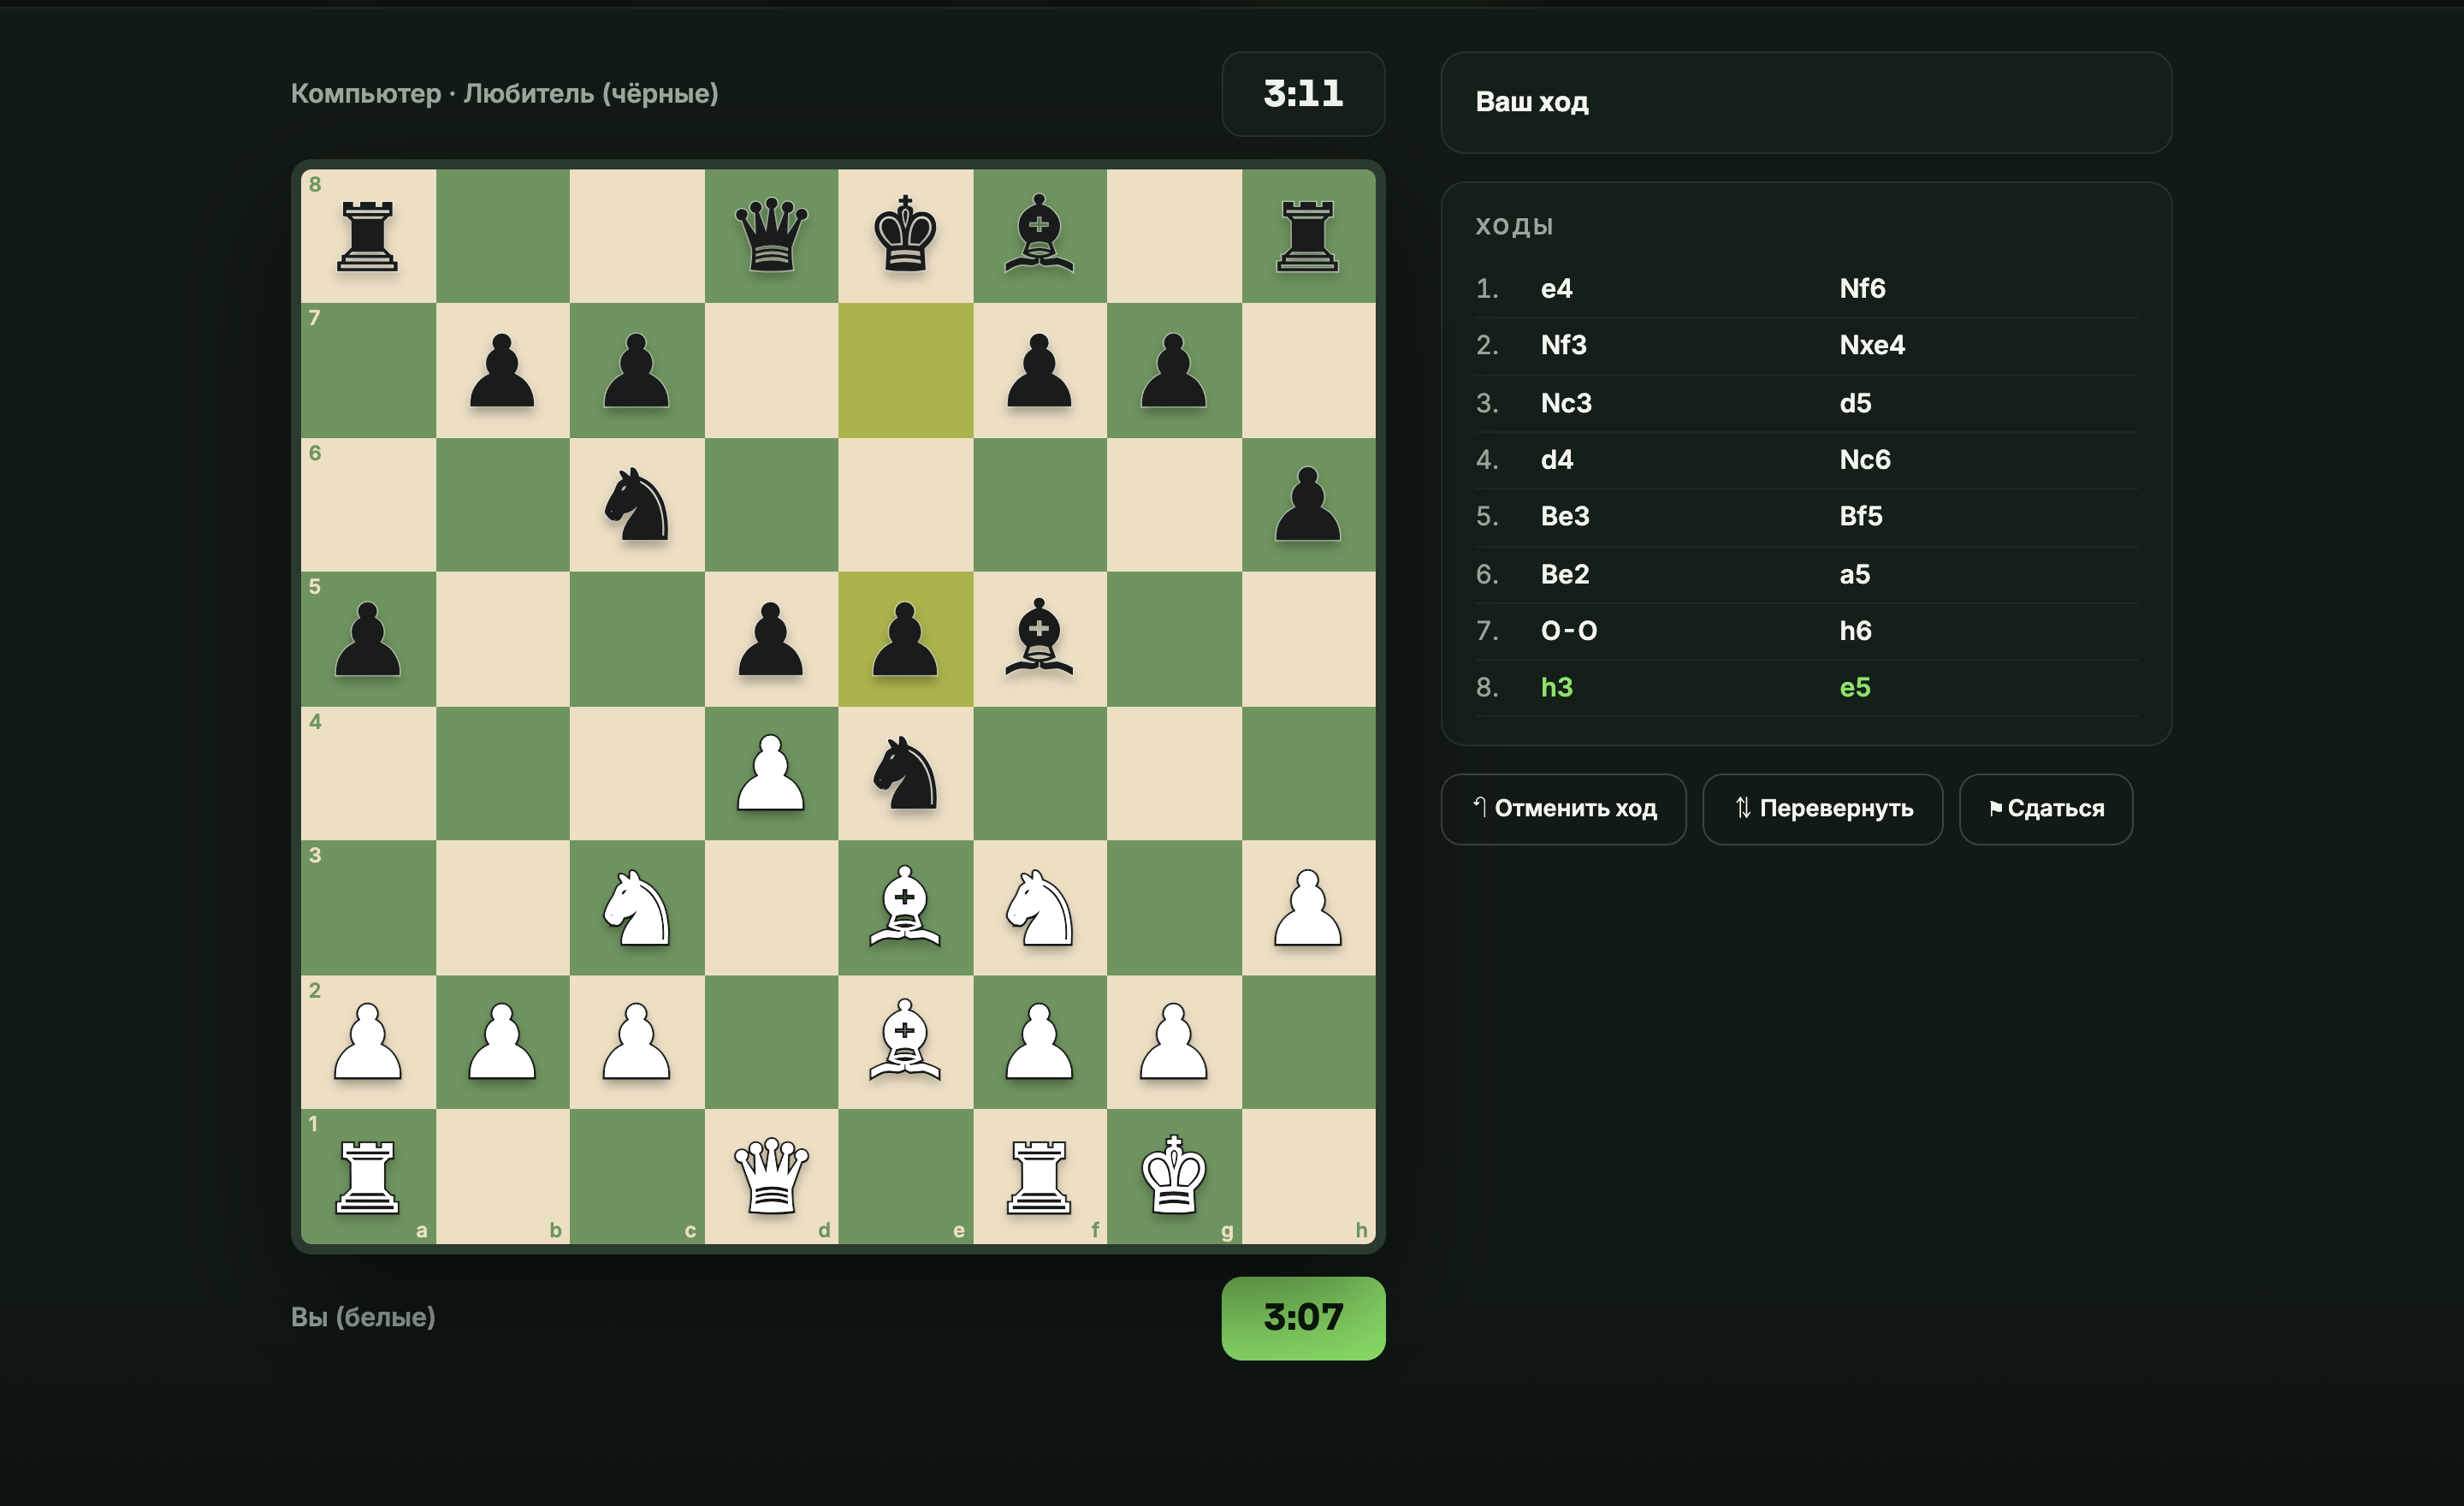Flip the board with Перевернуть
The image size is (2464, 1506).
click(x=1822, y=809)
